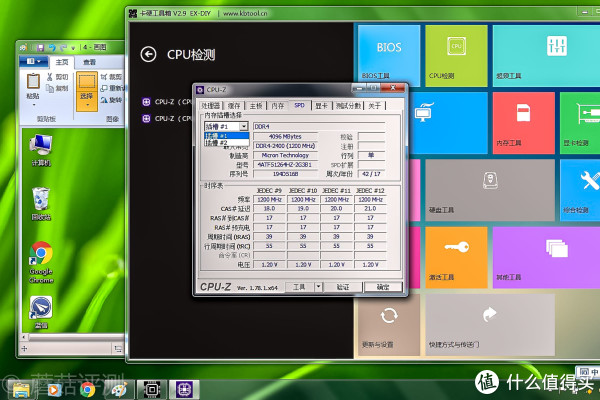The image size is (600, 400).
Task: Click the 4096 MBytes module size field
Action: 285,137
